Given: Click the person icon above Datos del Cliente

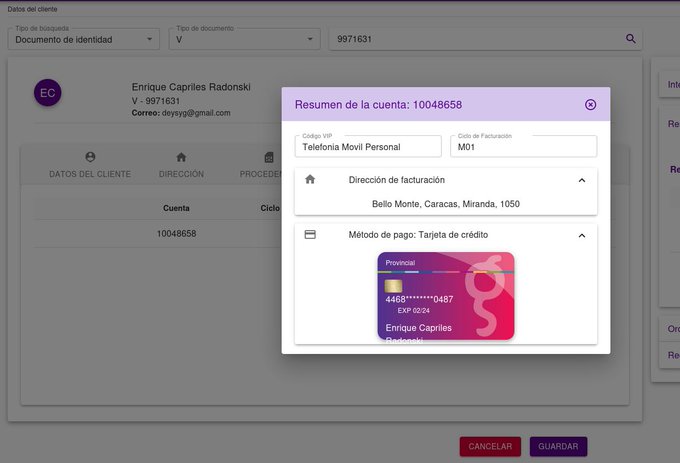Looking at the screenshot, I should pos(90,157).
